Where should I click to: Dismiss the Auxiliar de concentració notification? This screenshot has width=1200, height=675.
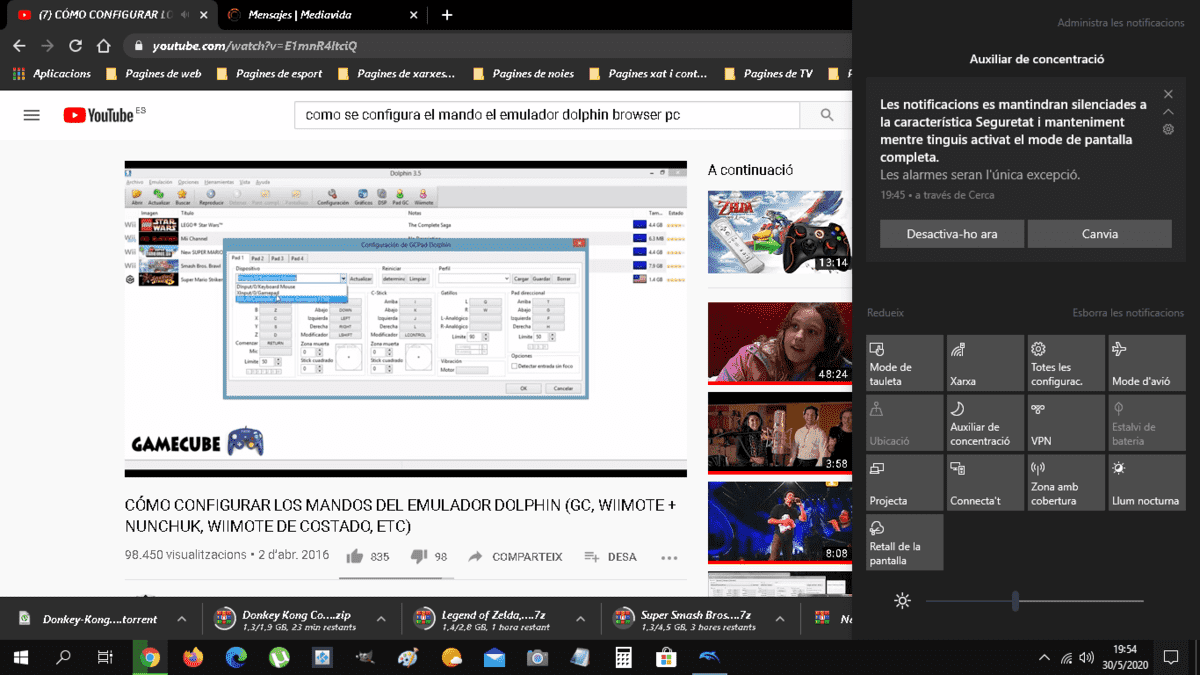coord(1168,94)
